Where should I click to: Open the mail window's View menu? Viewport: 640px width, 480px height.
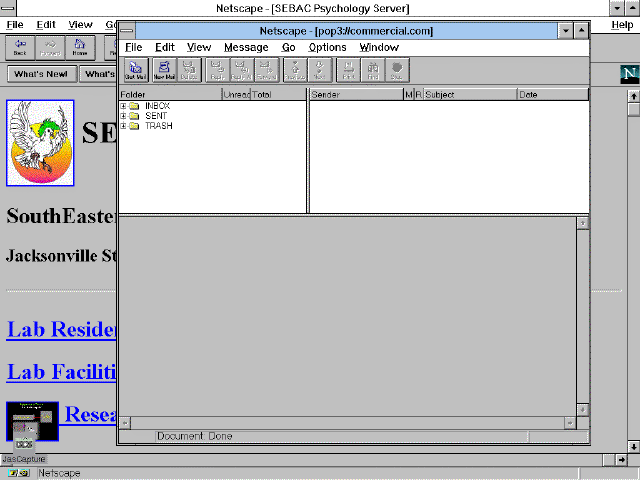(199, 47)
